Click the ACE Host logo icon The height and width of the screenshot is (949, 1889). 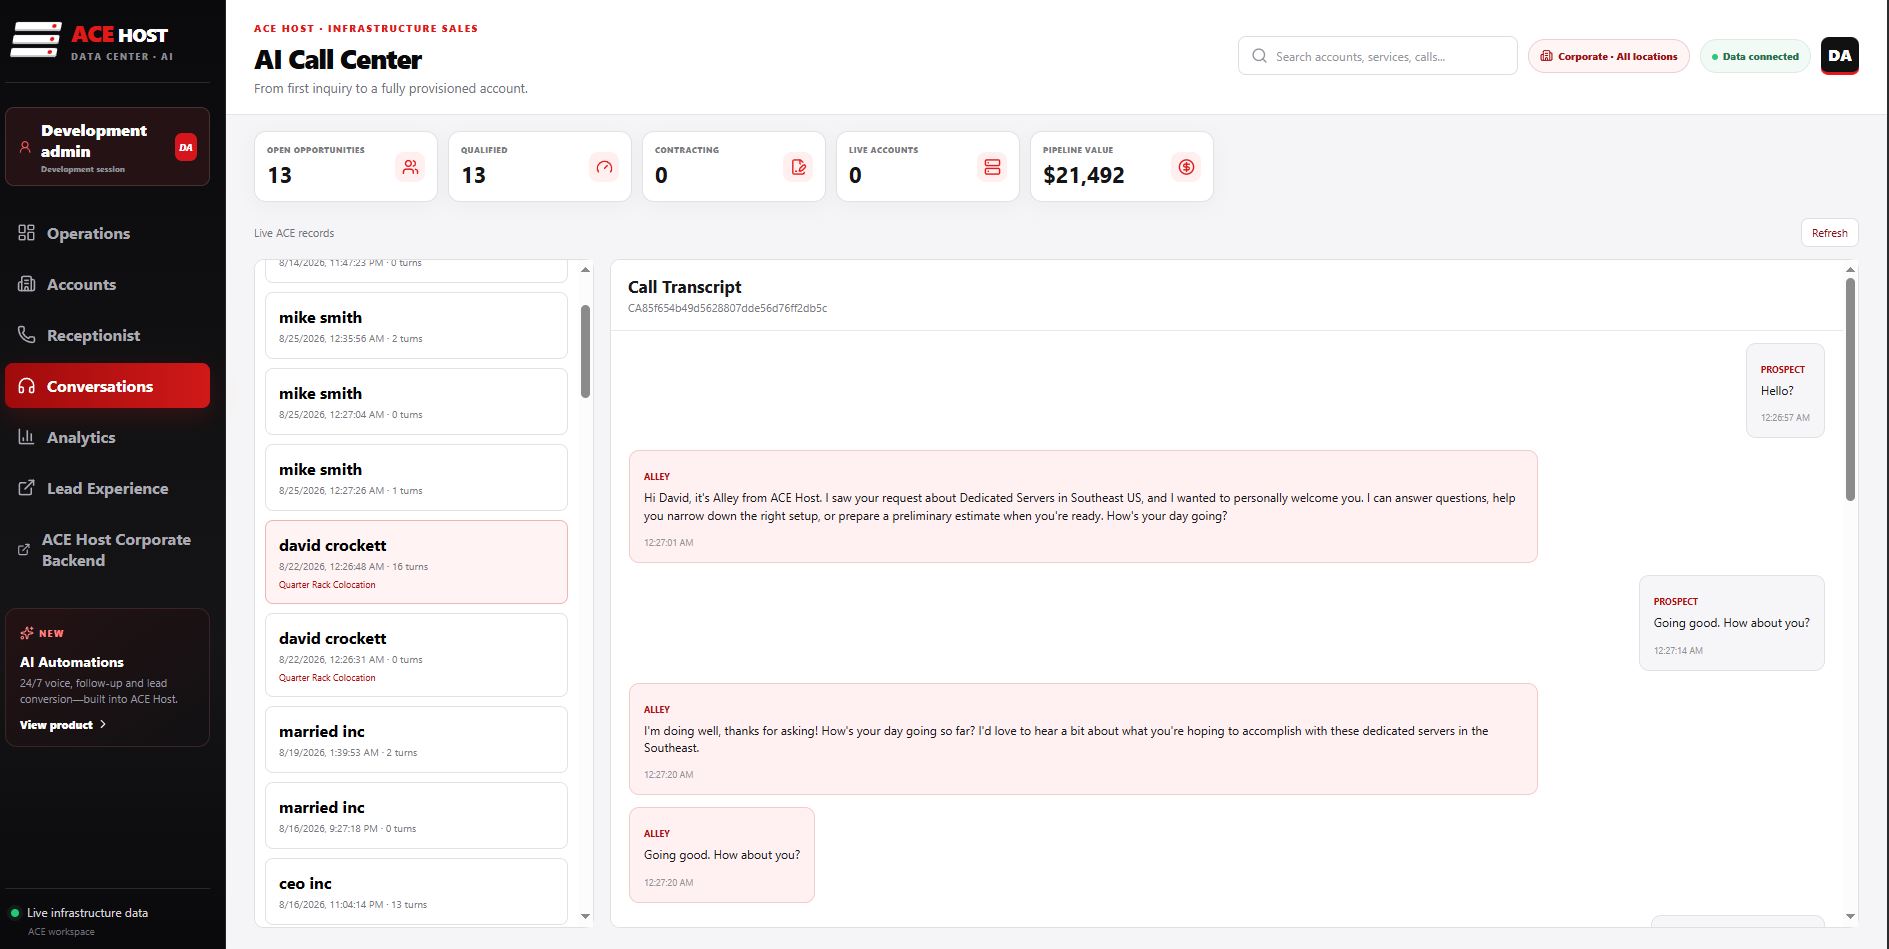[x=36, y=40]
